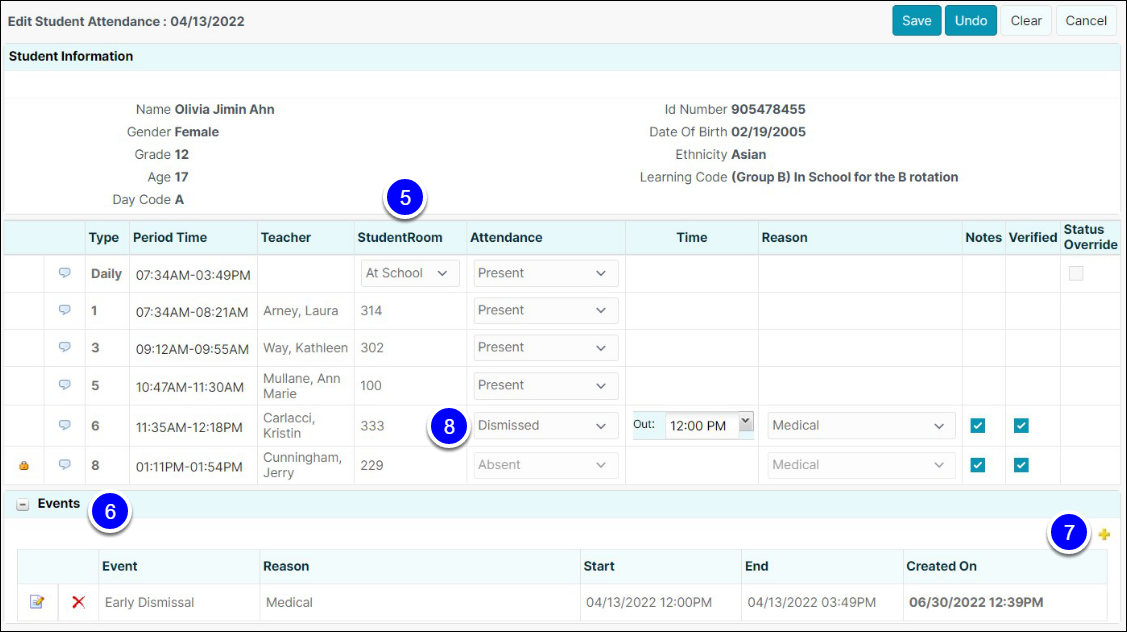
Task: Click the 12:00 PM out time field
Action: (702, 426)
